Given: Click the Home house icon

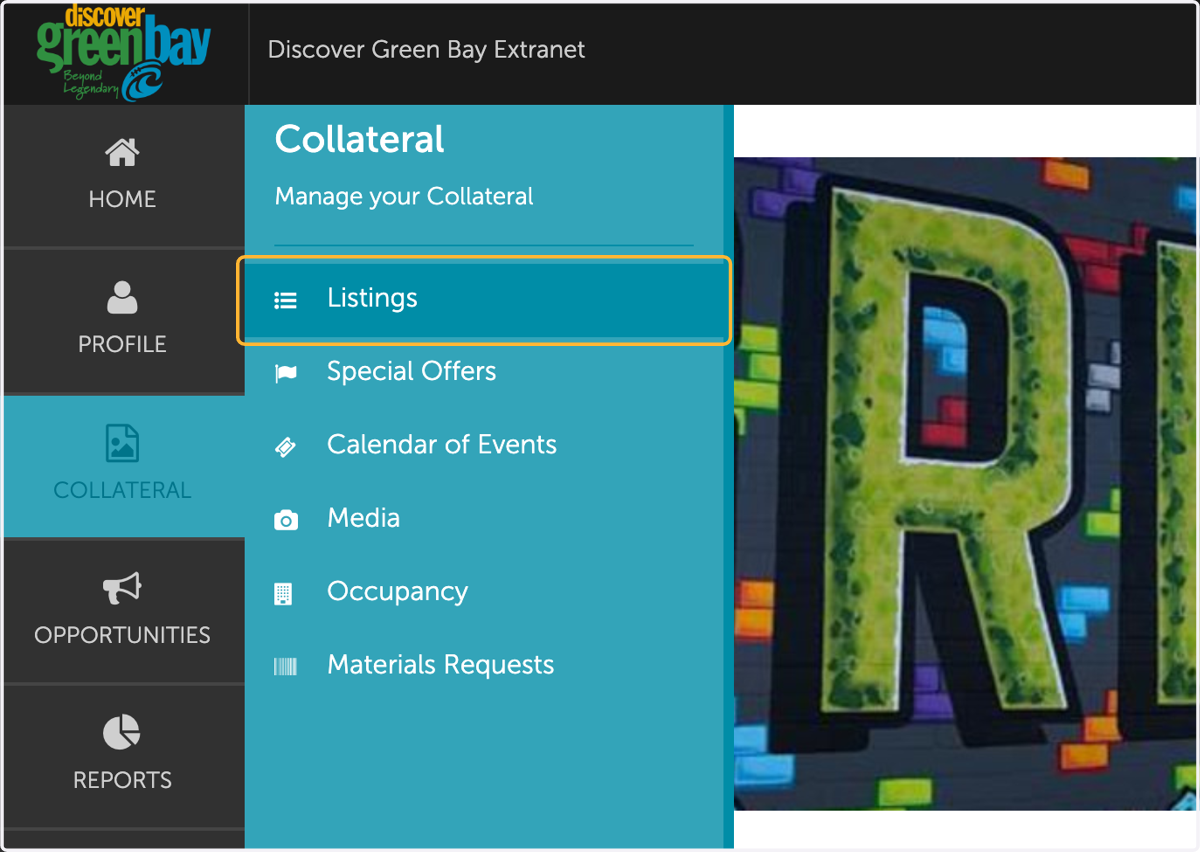Looking at the screenshot, I should (x=122, y=153).
